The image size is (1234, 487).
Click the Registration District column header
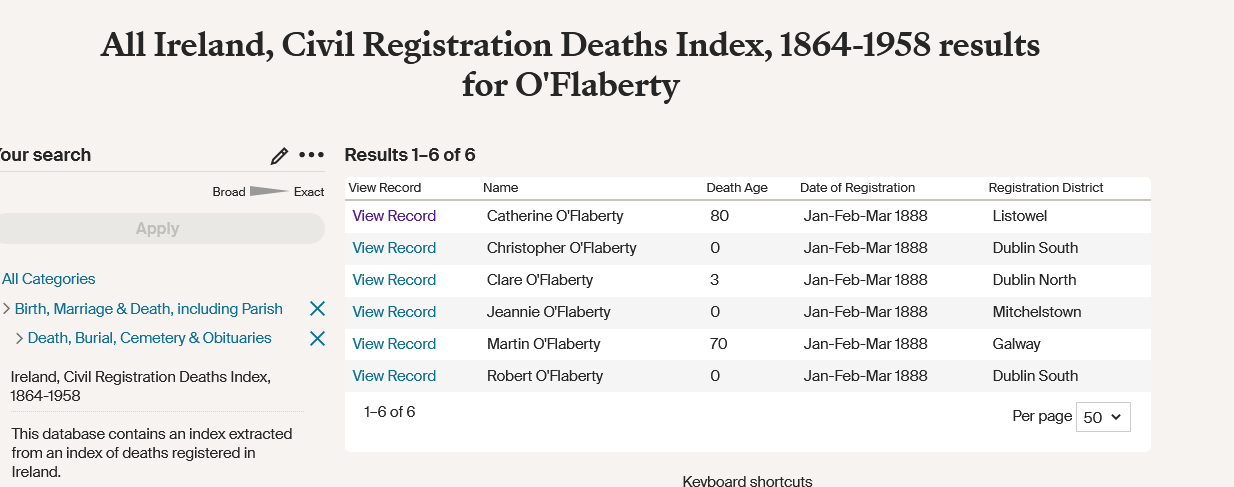tap(1046, 188)
